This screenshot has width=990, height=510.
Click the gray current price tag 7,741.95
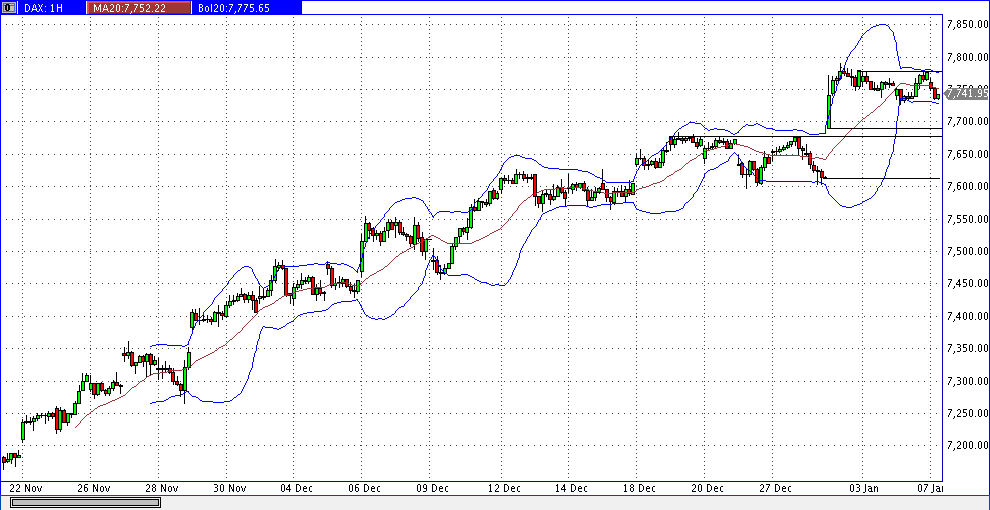(x=966, y=93)
